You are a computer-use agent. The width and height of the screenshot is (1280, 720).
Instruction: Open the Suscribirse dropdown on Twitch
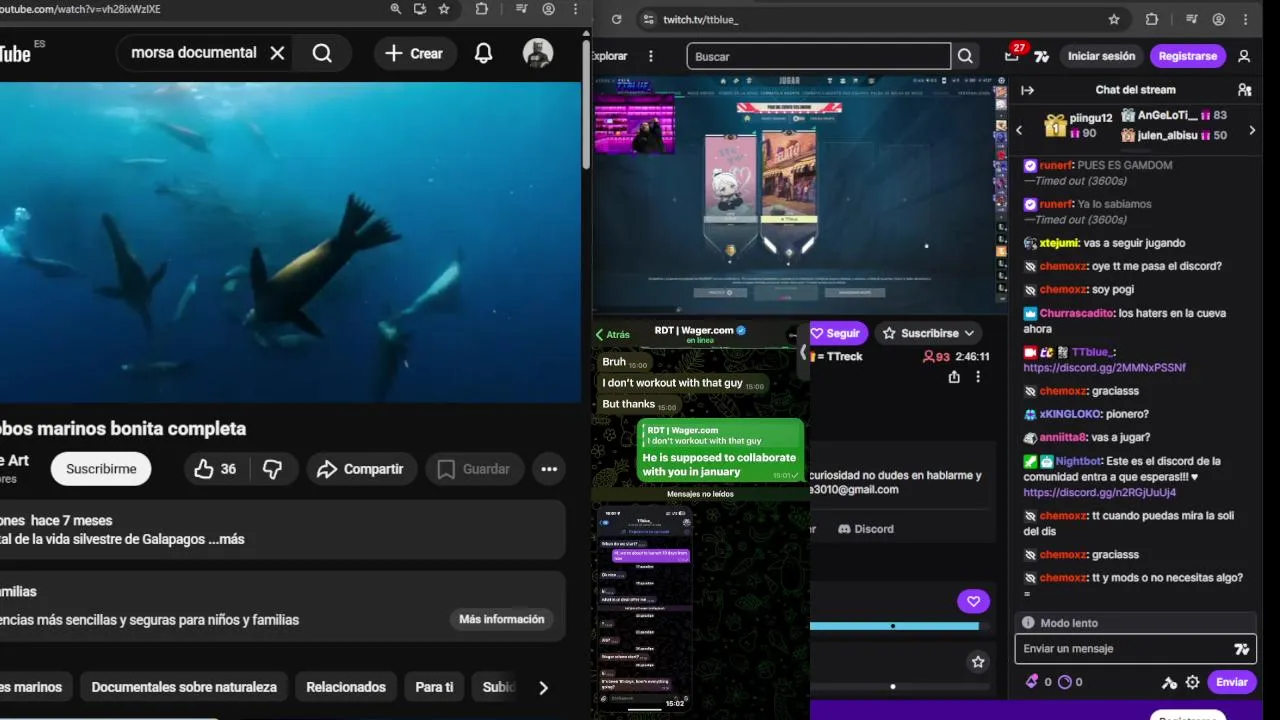(929, 333)
